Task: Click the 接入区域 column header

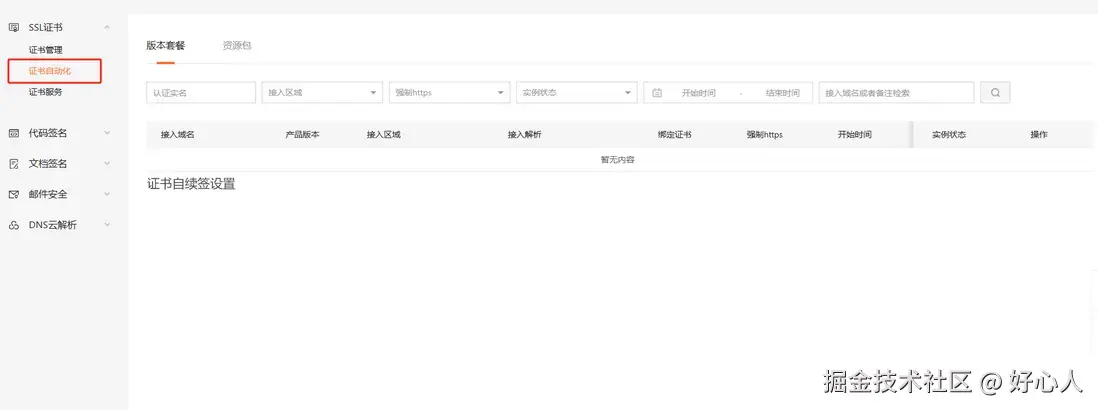Action: point(384,134)
